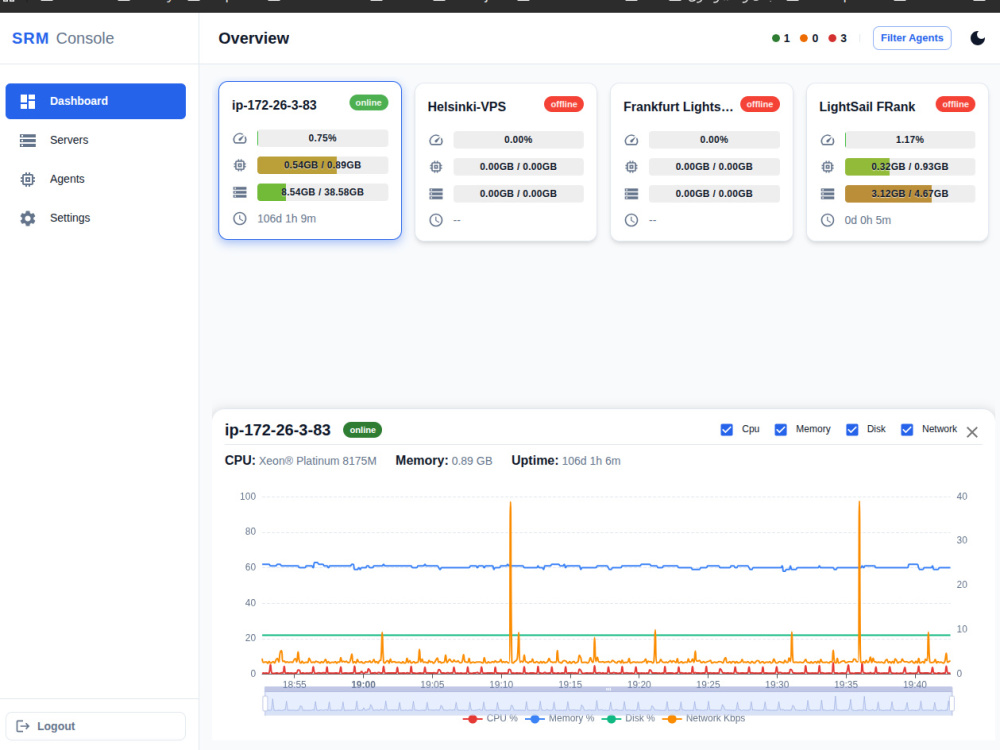
Task: Click the green online agents count
Action: point(781,38)
